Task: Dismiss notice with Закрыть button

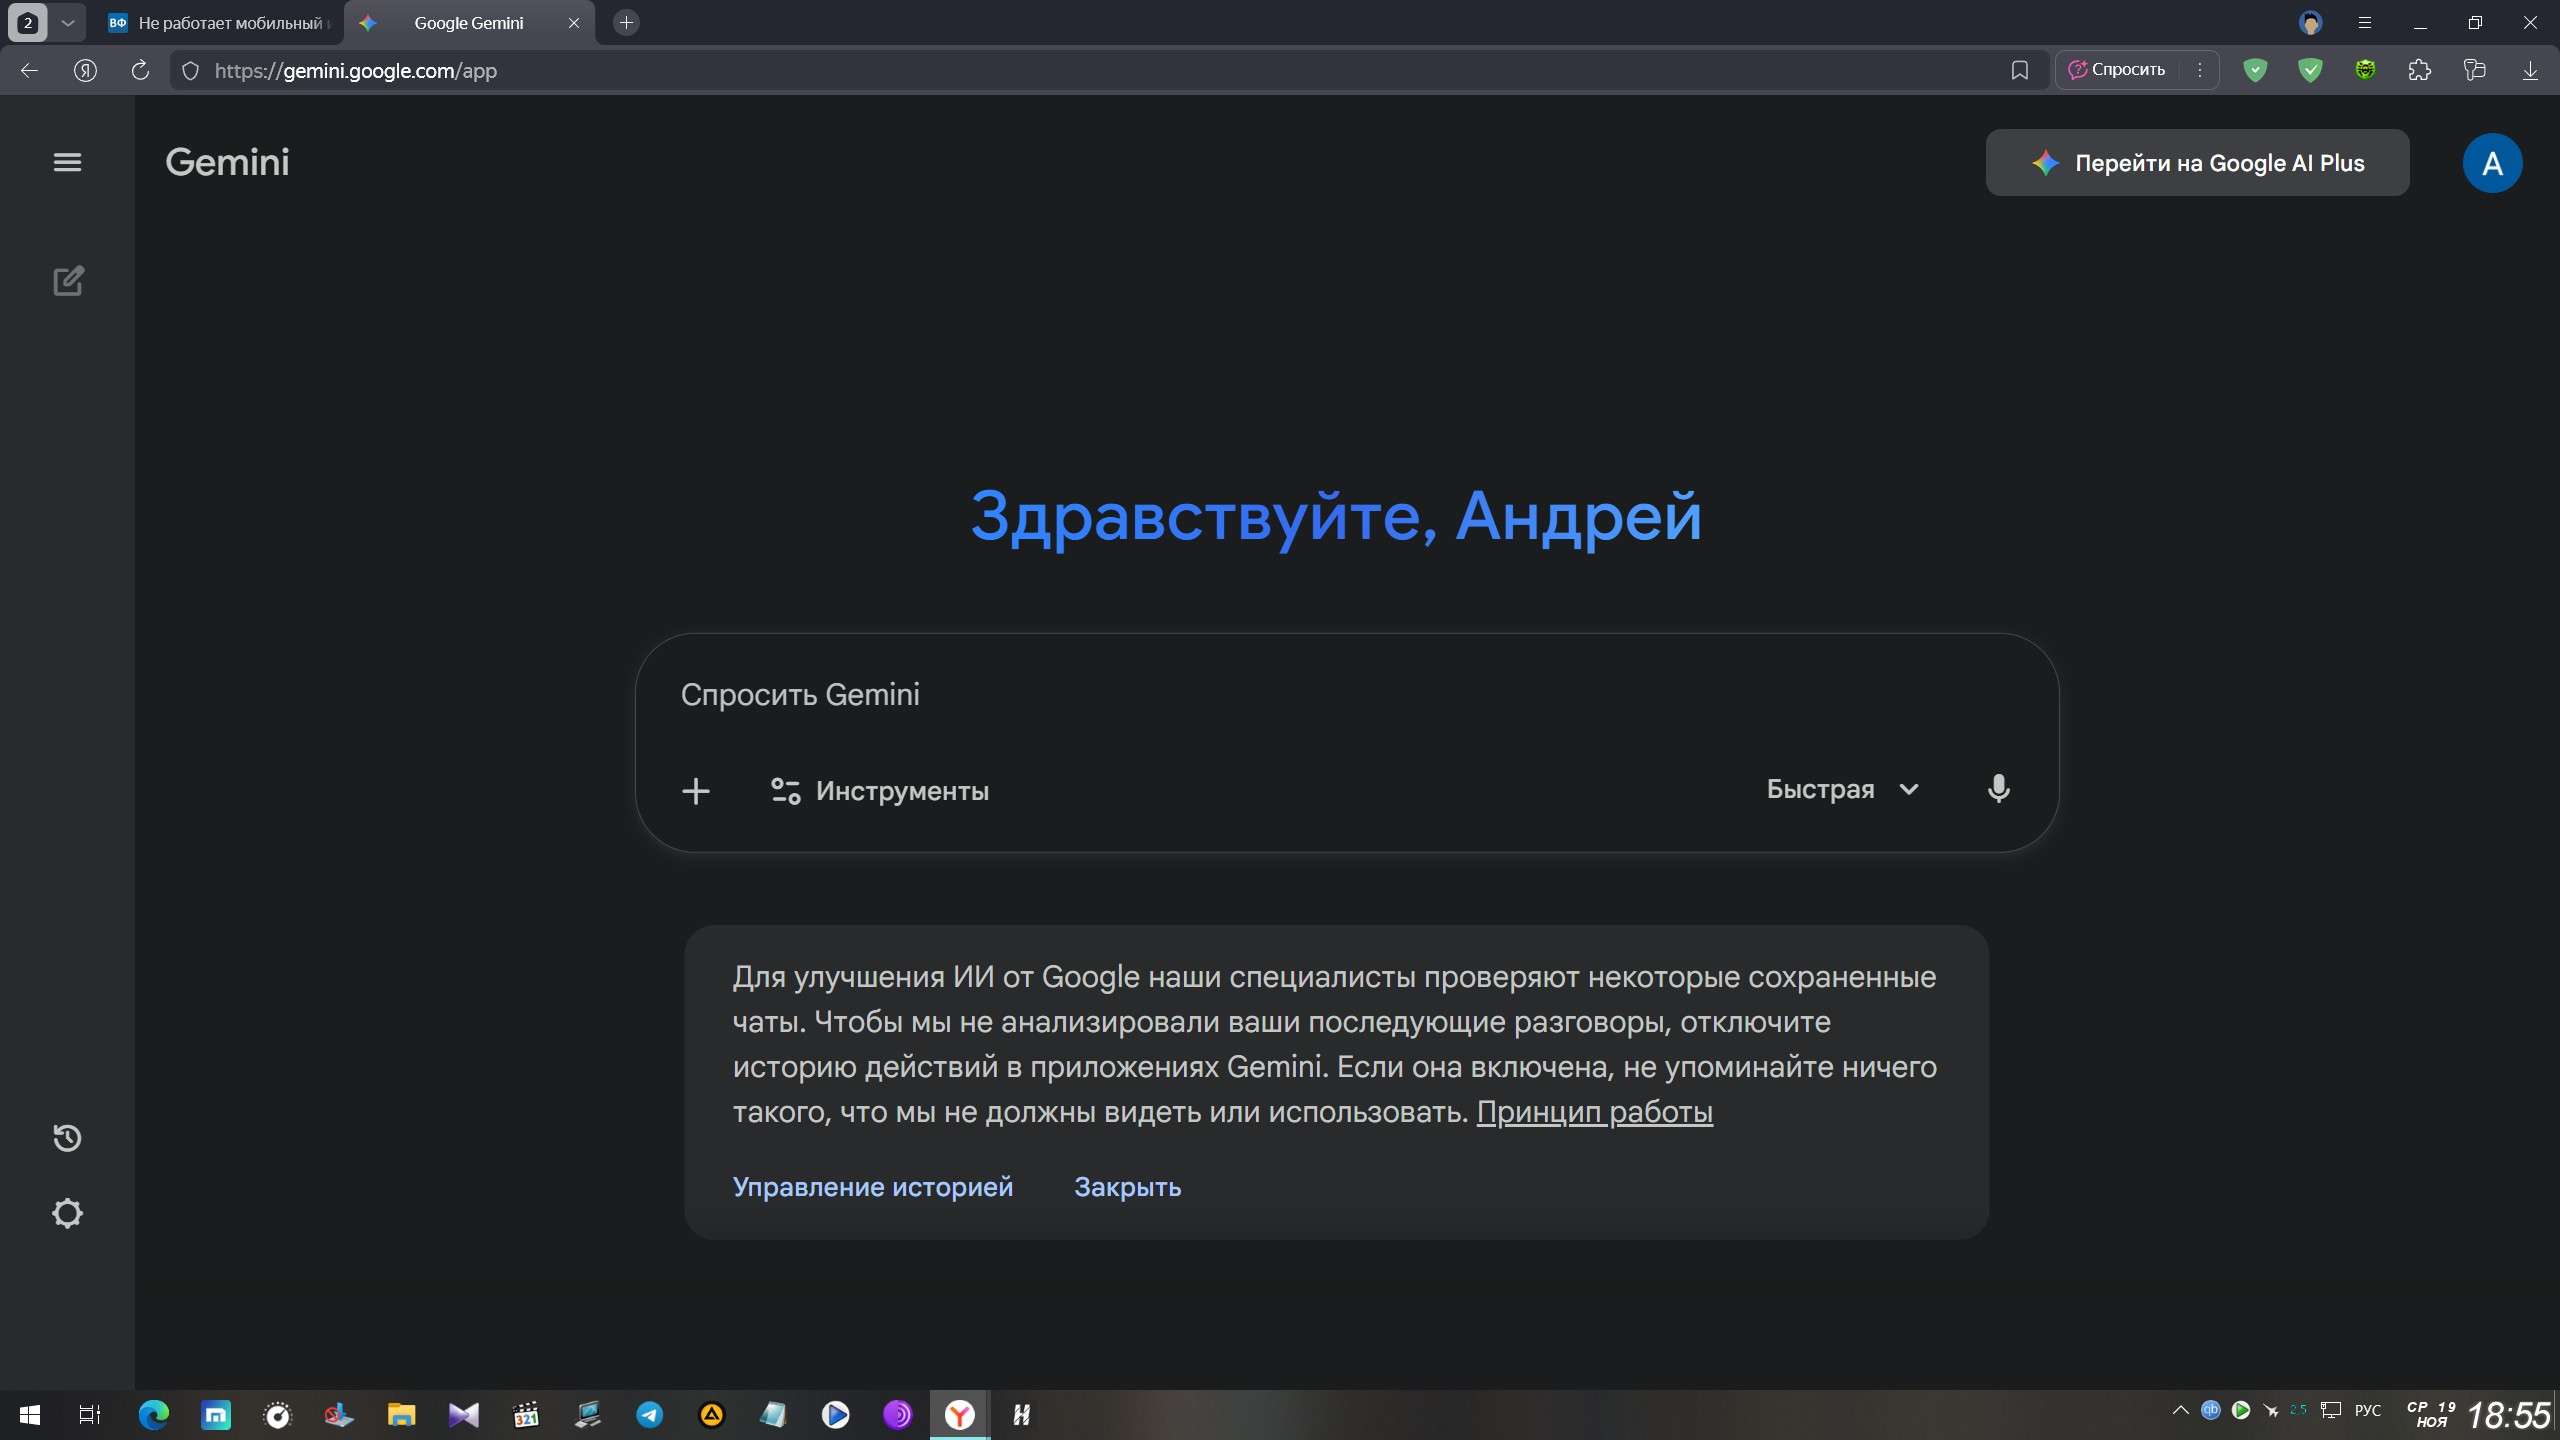Action: click(x=1127, y=1187)
